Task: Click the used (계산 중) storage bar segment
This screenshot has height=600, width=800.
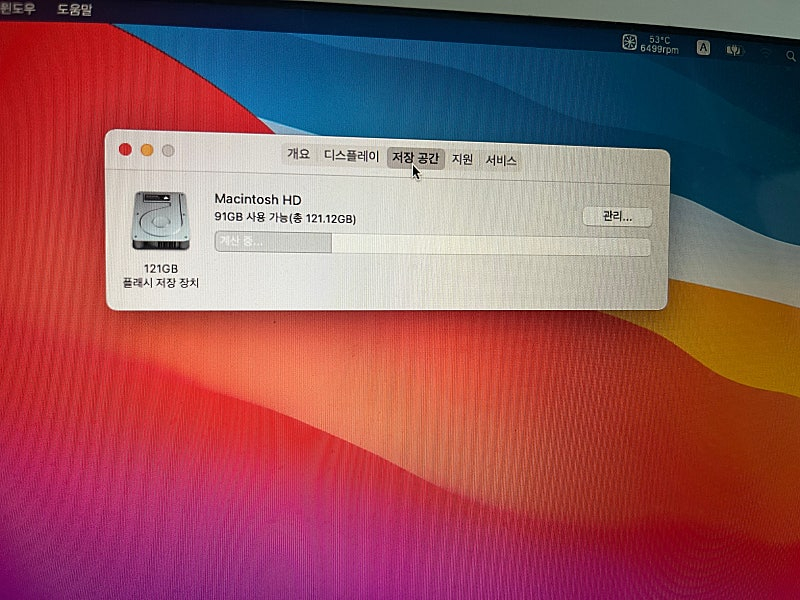Action: [x=272, y=243]
